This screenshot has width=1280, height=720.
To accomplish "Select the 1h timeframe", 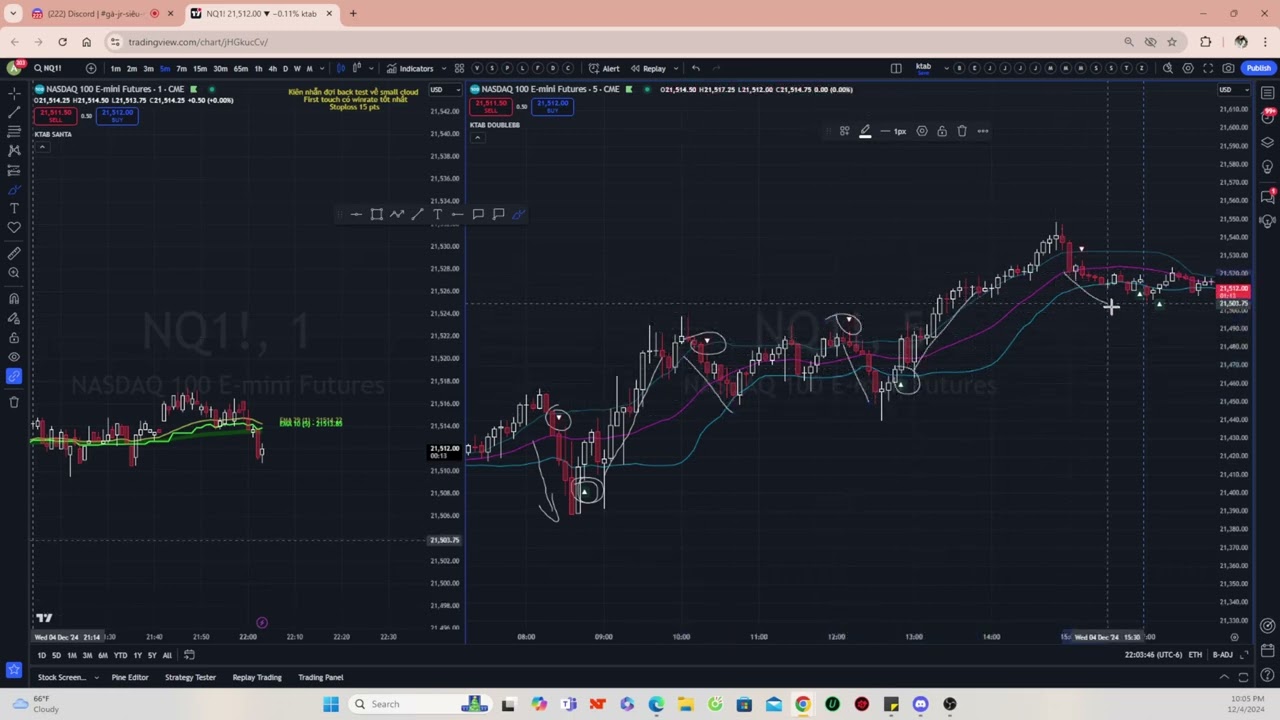I will 258,69.
